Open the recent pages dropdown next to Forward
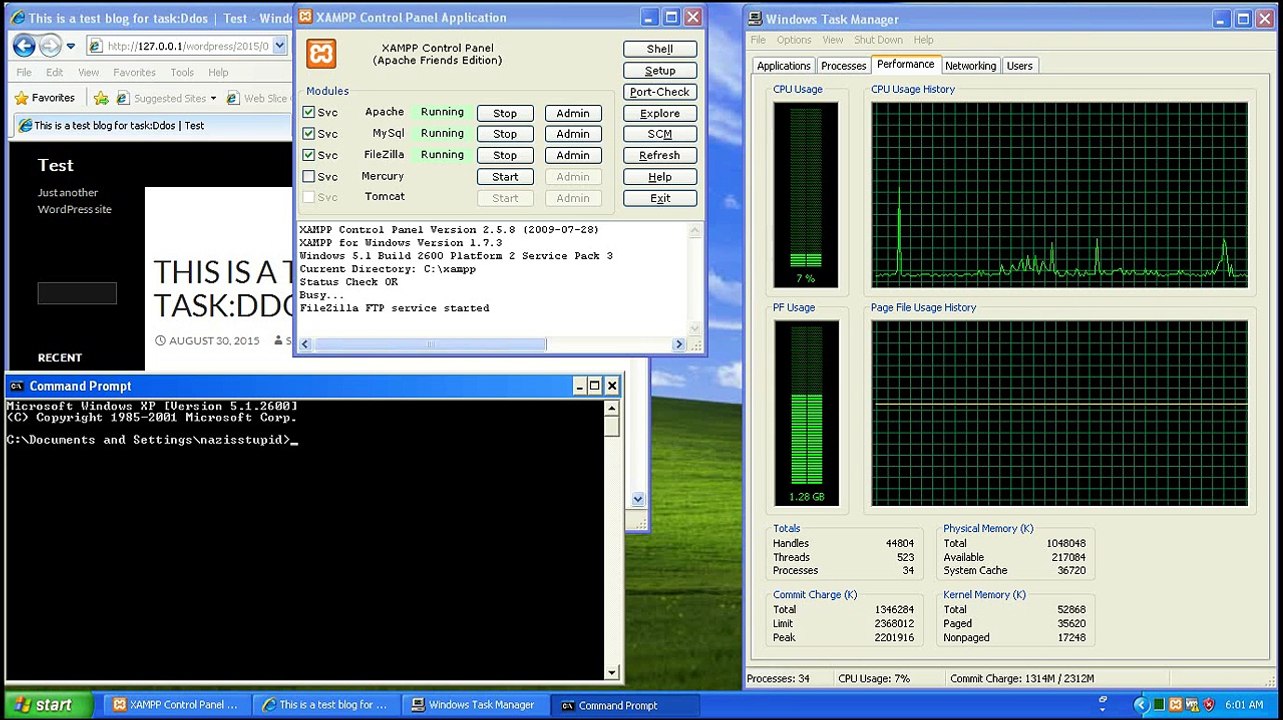 (x=71, y=47)
